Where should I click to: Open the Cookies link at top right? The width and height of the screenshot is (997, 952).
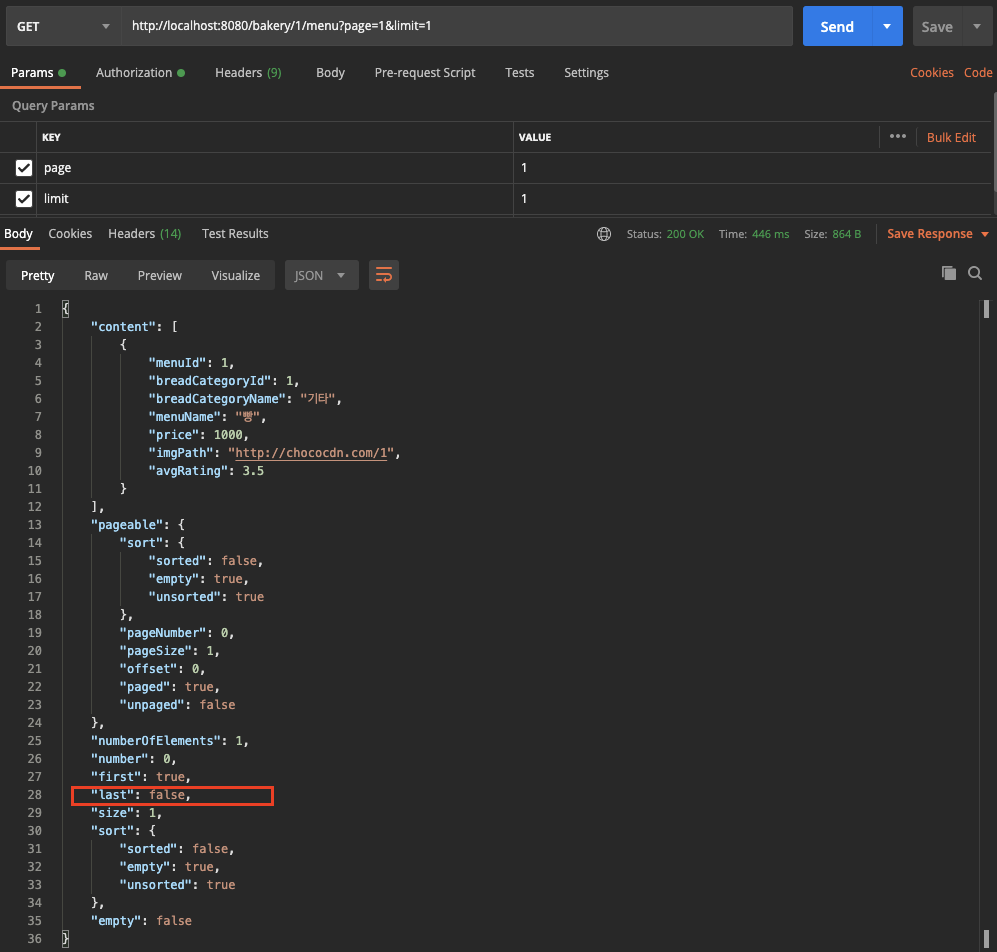point(932,72)
